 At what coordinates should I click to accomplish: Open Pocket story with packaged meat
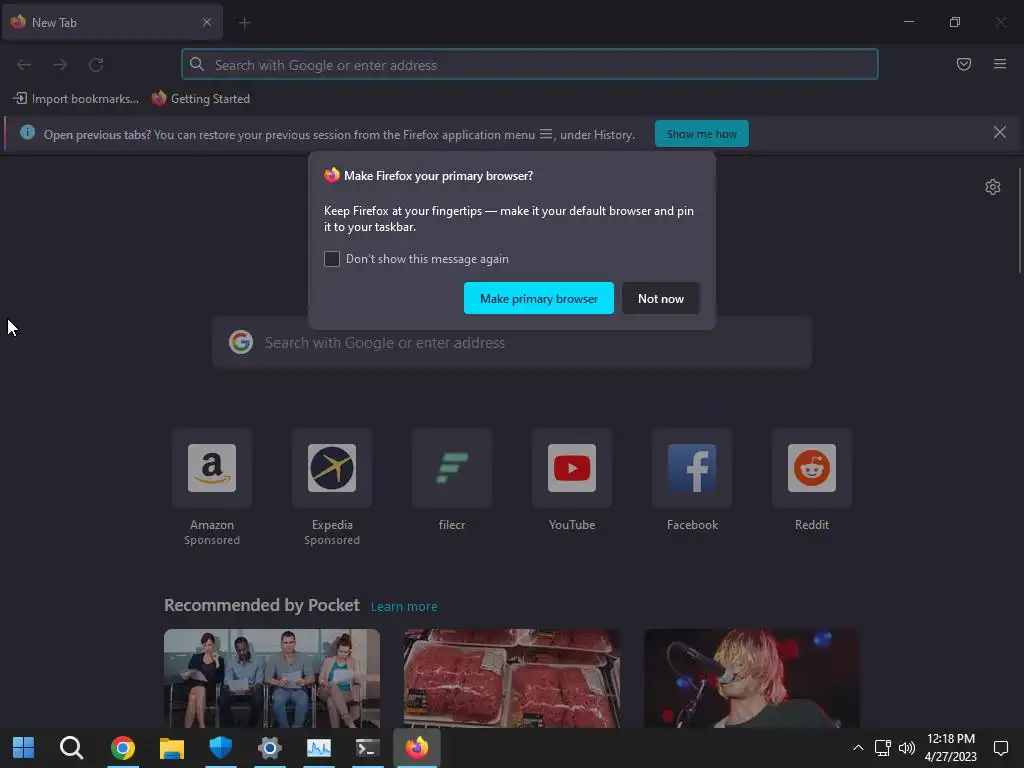click(x=512, y=678)
